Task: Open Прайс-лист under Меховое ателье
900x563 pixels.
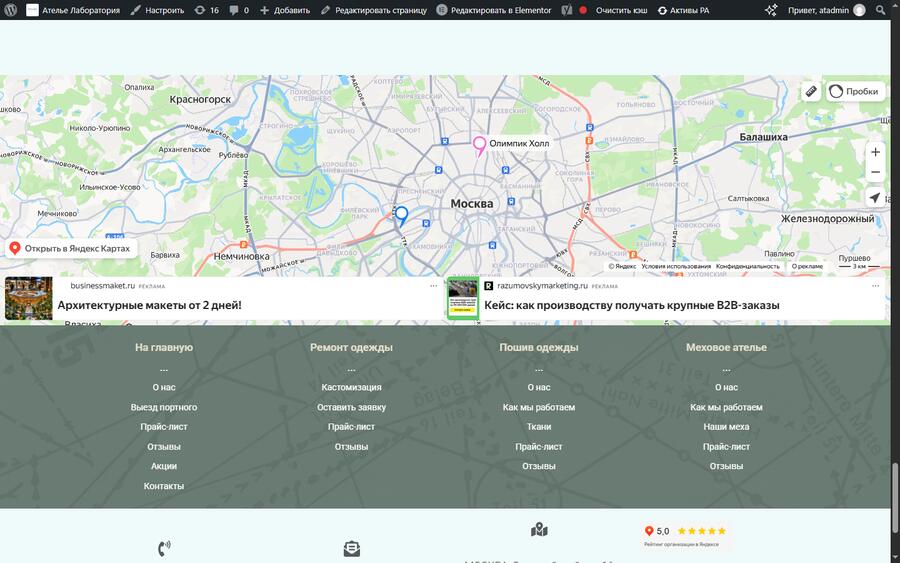Action: [x=727, y=446]
